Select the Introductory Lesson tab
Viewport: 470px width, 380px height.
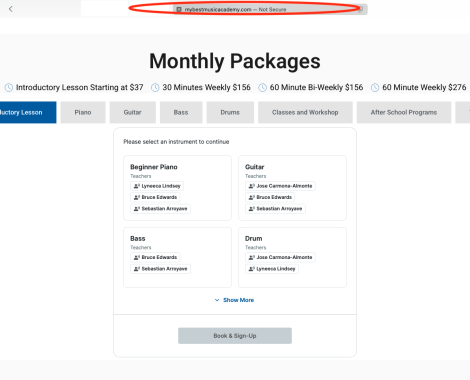28,112
